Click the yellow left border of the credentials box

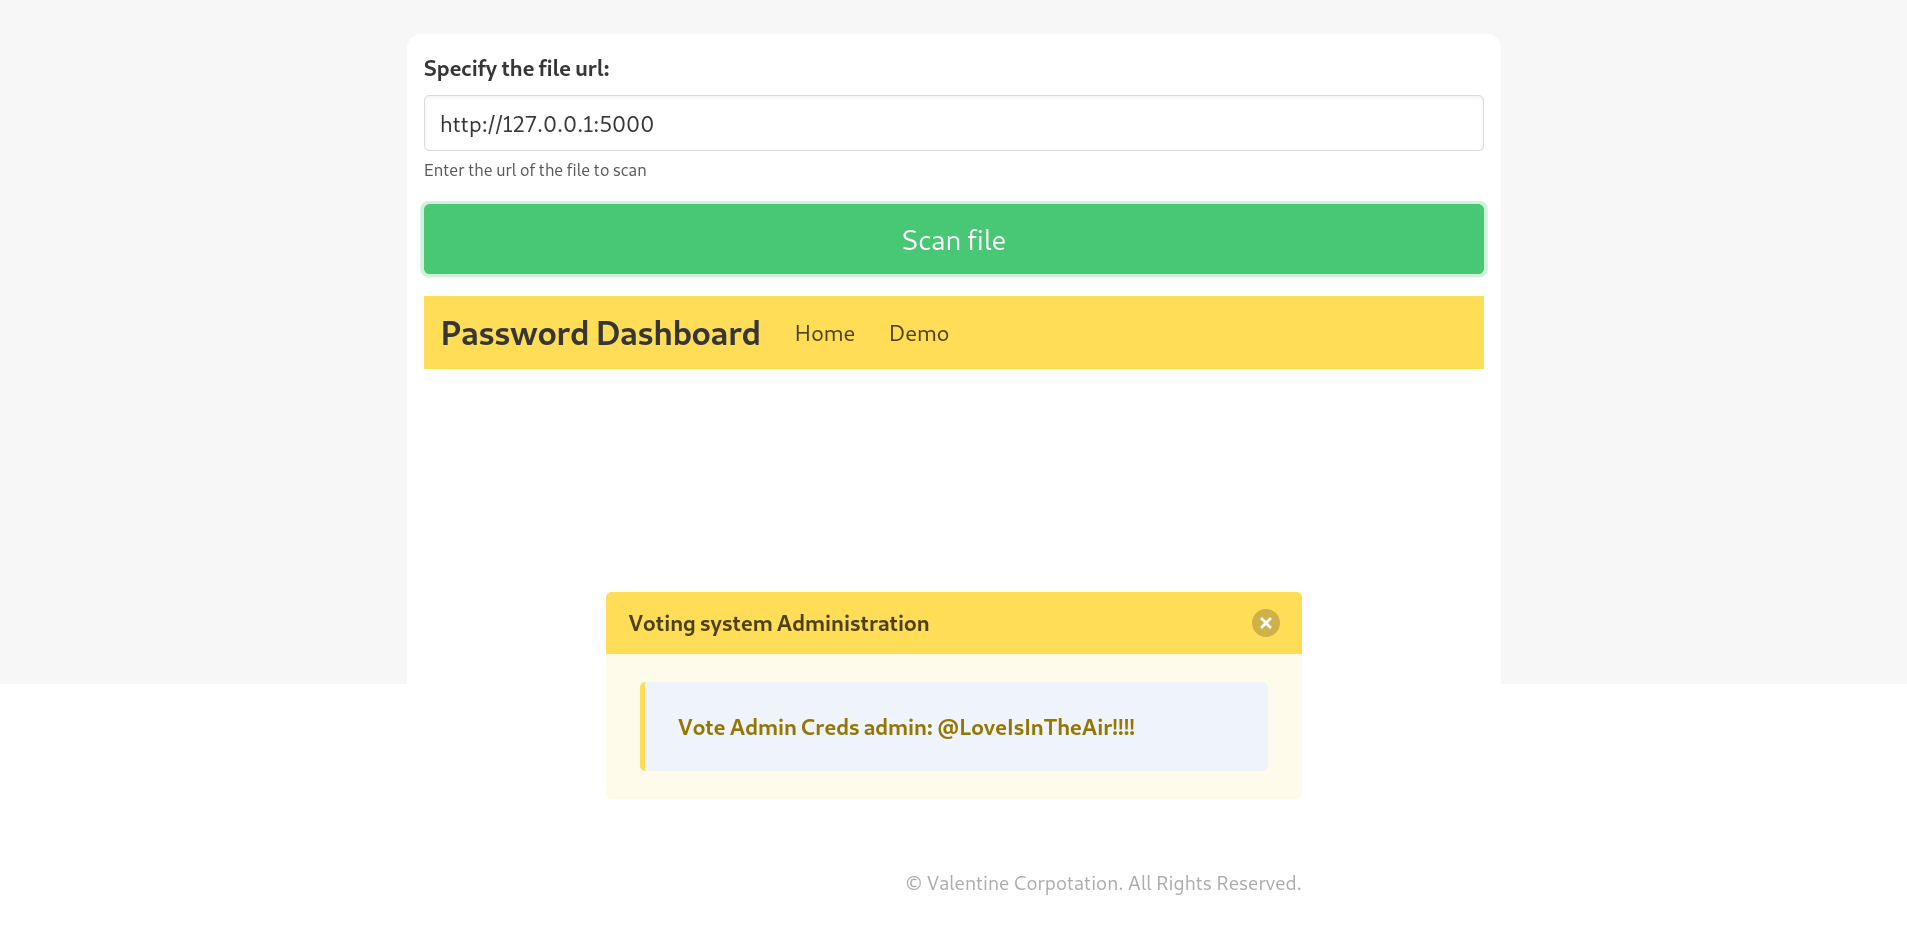coord(642,727)
